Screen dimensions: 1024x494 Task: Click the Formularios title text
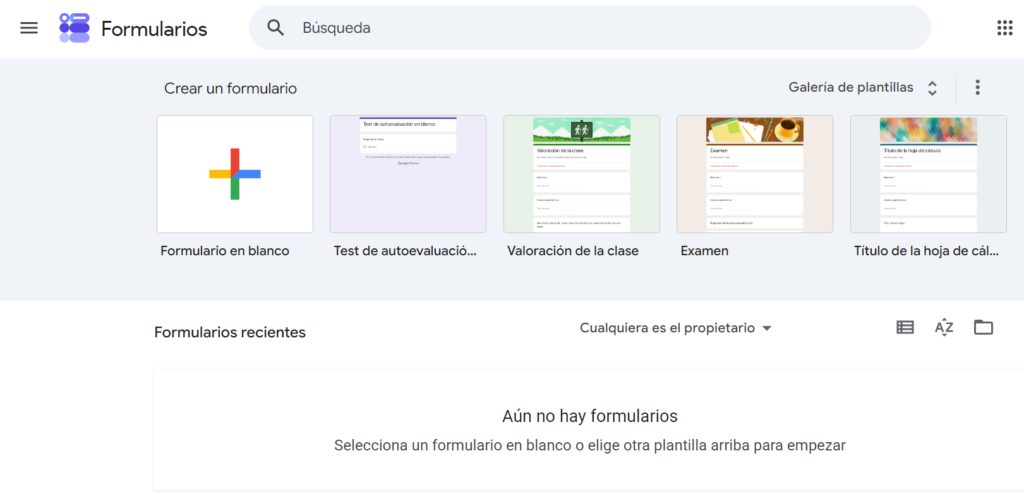[x=154, y=29]
